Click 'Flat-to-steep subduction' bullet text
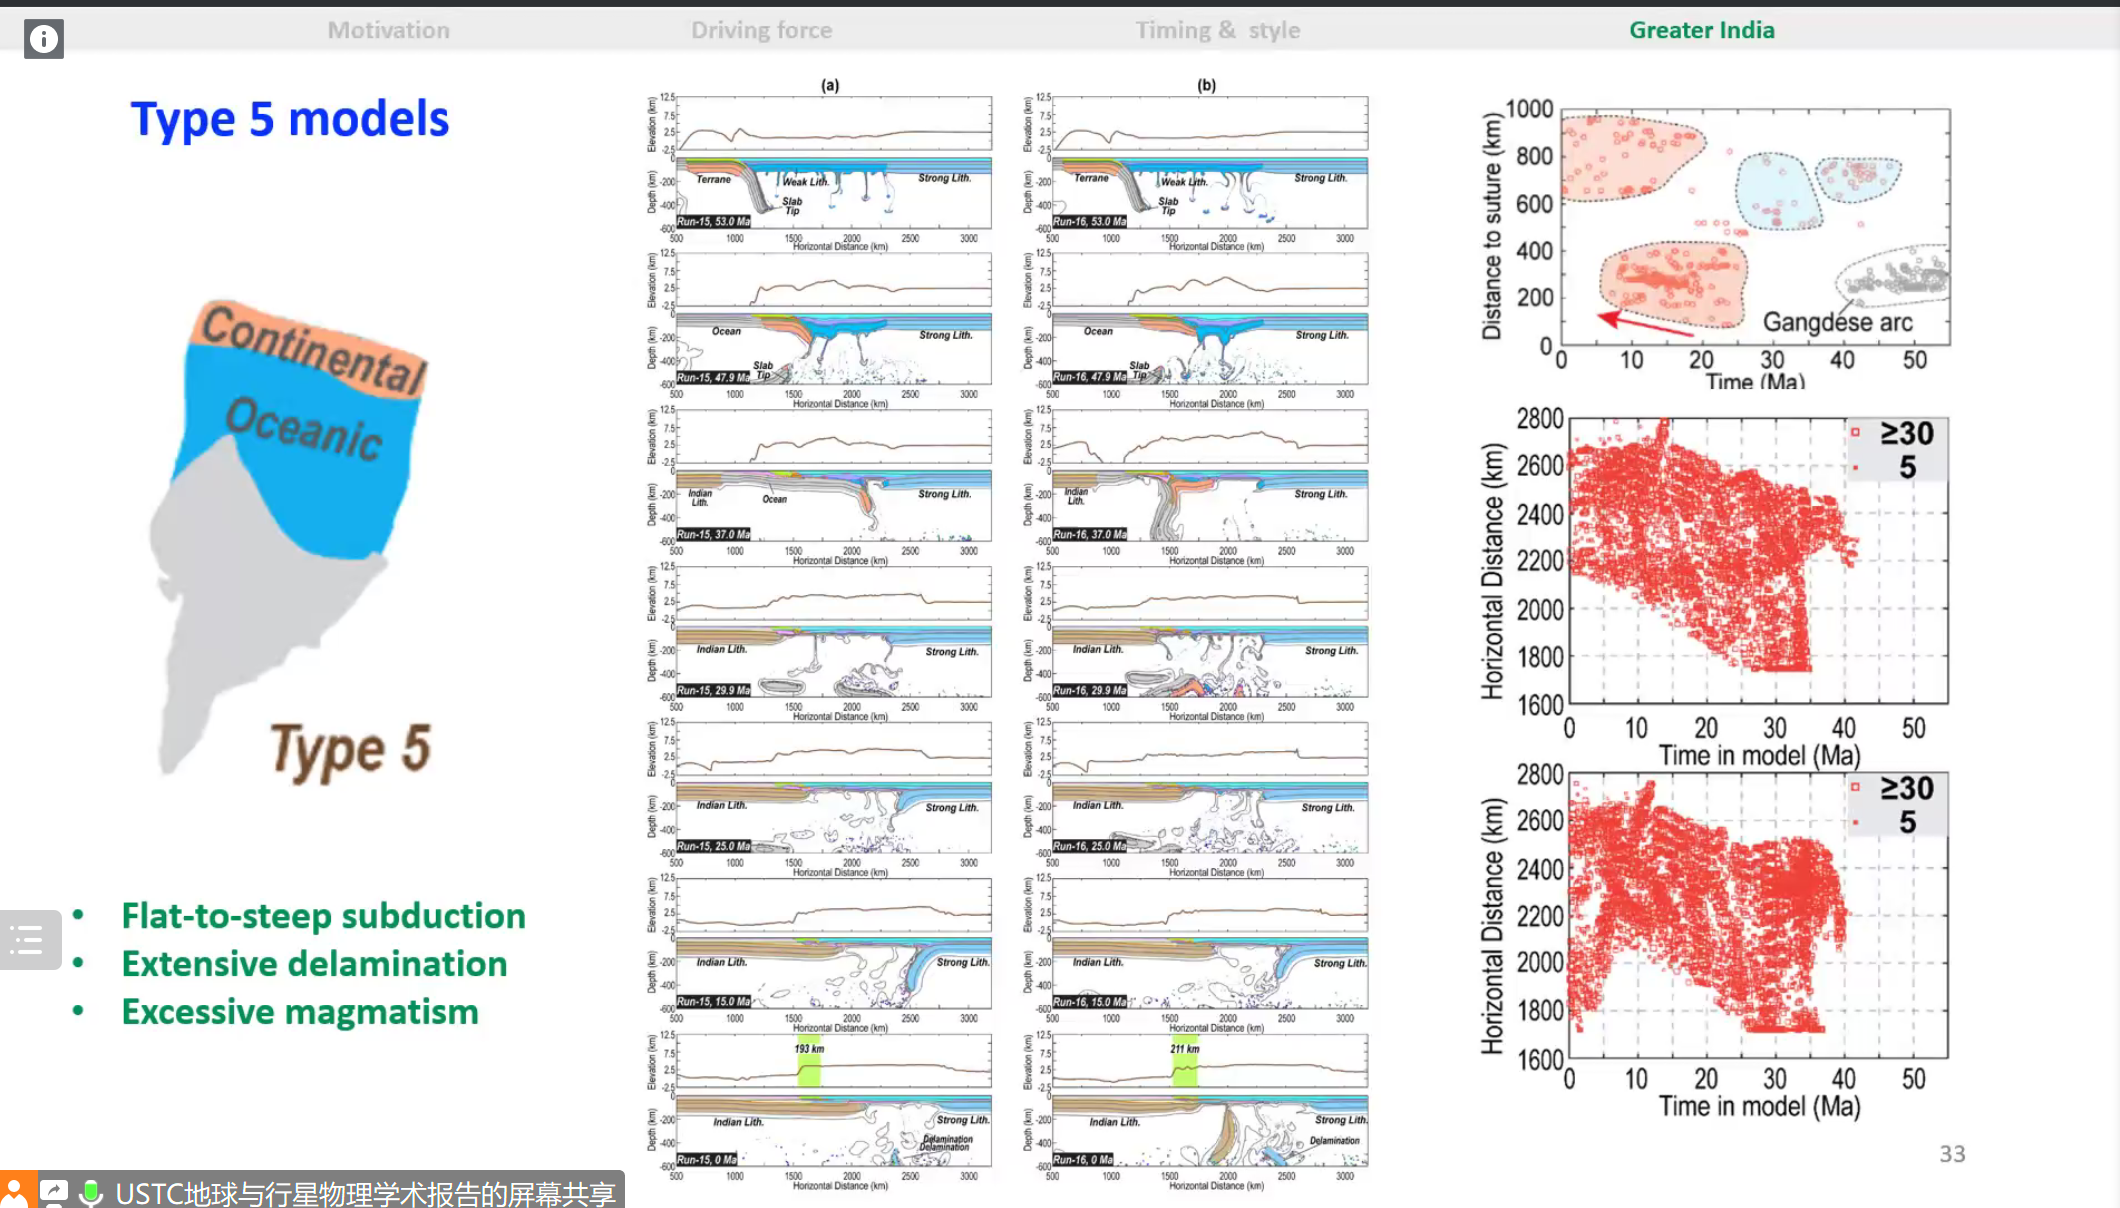Screen dimensions: 2120x1208 tap(324, 916)
